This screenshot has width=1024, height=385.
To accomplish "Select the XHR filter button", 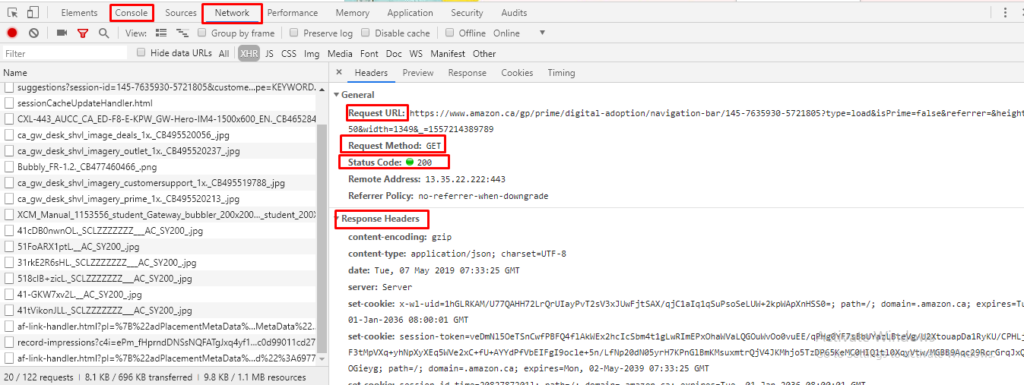I will (x=248, y=54).
